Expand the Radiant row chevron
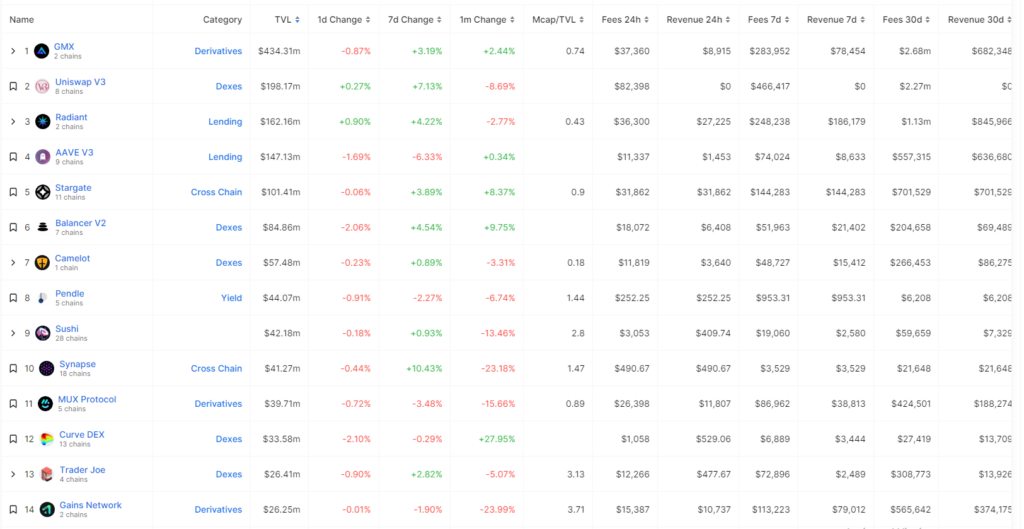The width and height of the screenshot is (1024, 529). click(13, 121)
